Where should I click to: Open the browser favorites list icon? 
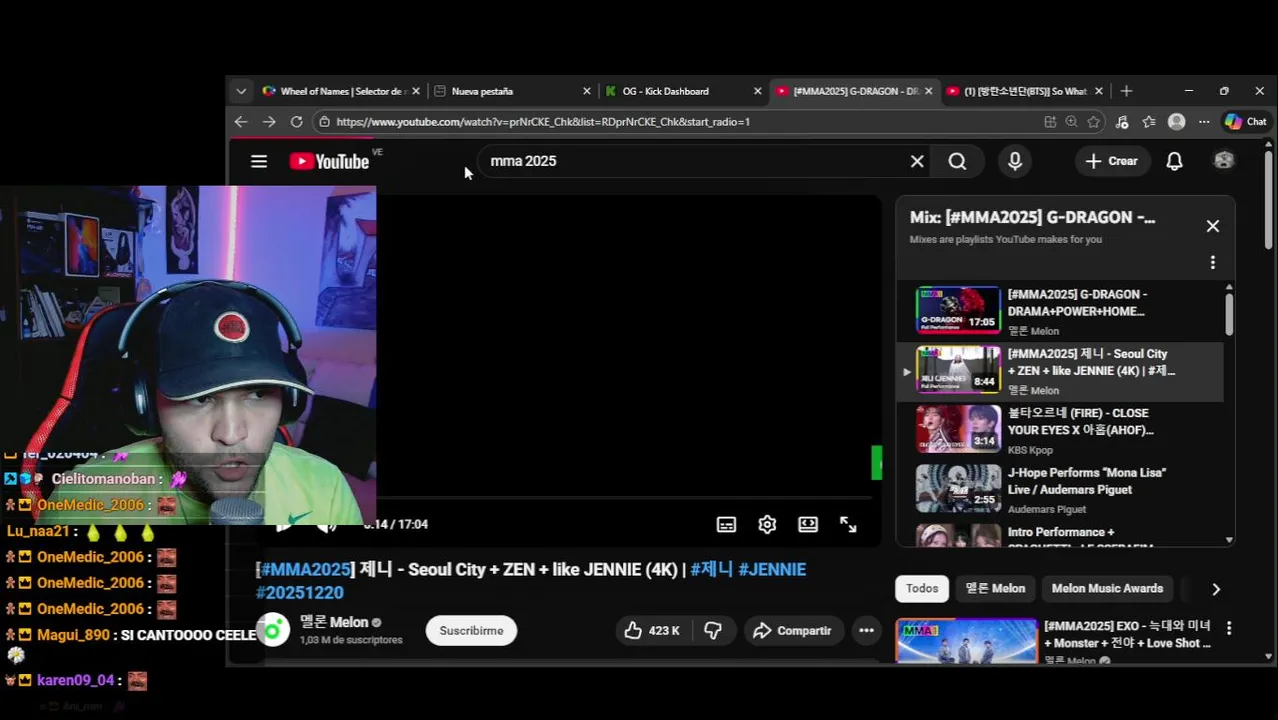click(1149, 122)
